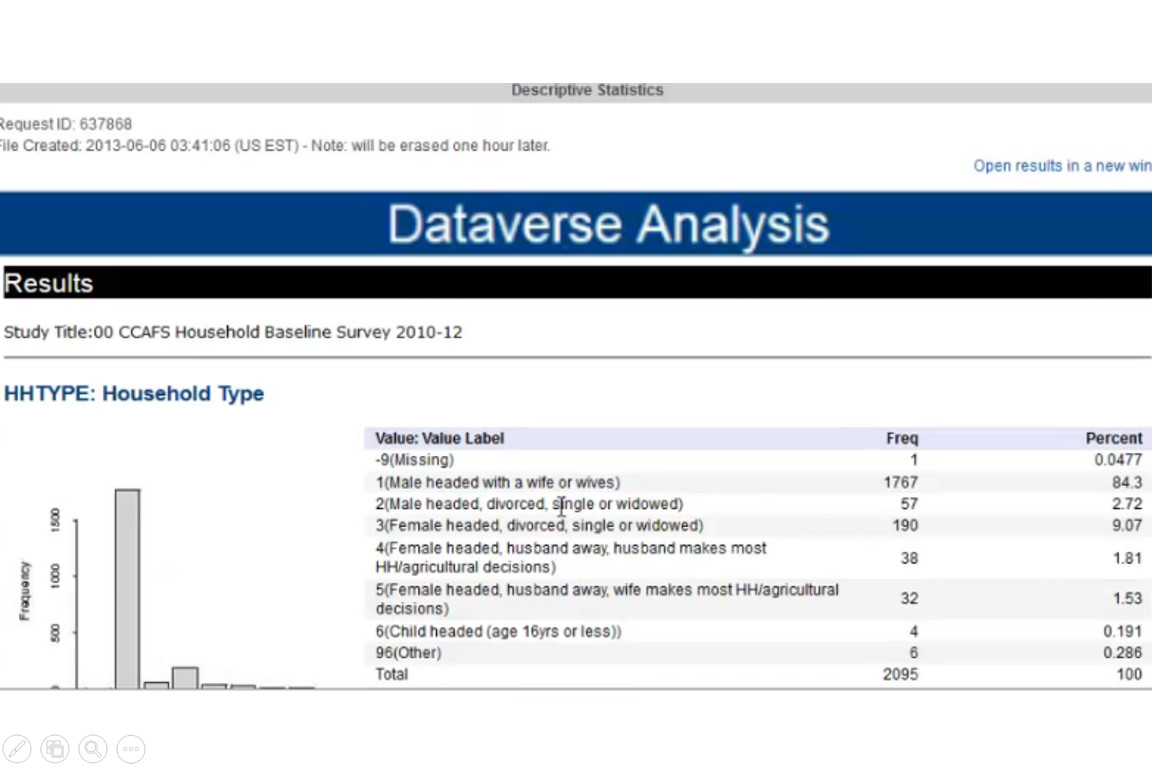Click the tallest bar in the histogram
The image size is (1152, 768).
coord(127,588)
